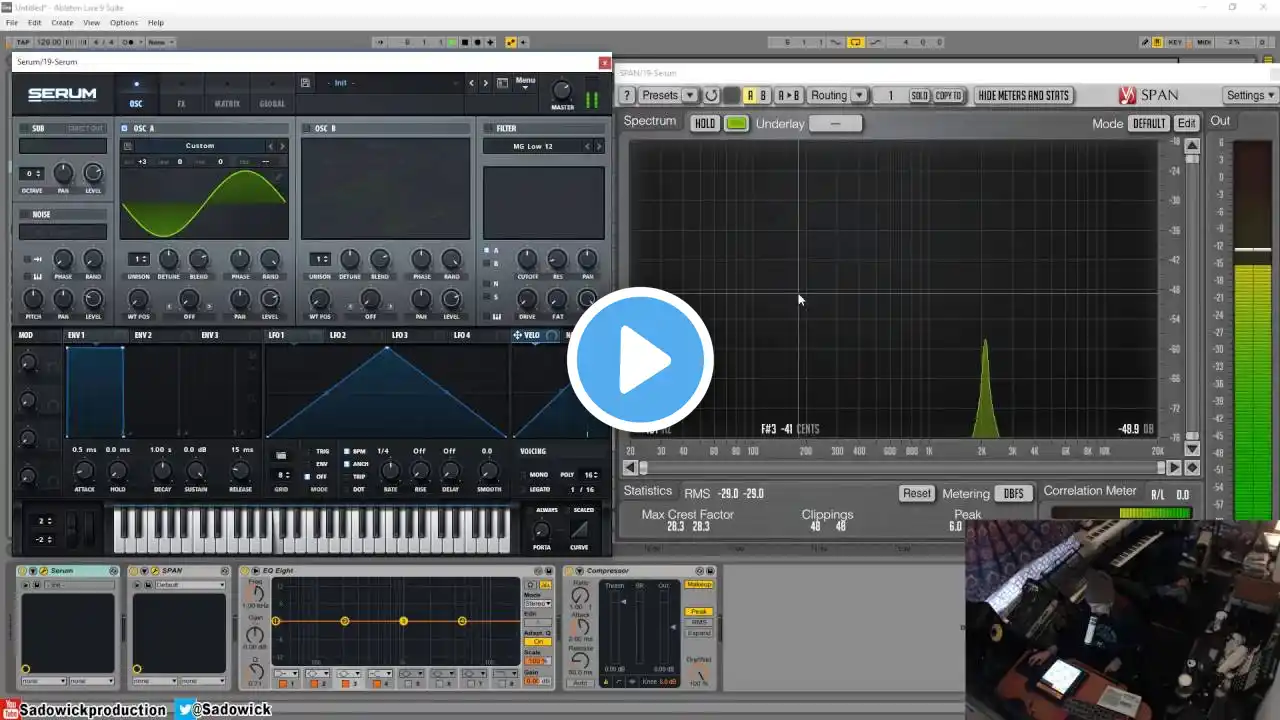Image resolution: width=1280 pixels, height=720 pixels.
Task: Select the ENV 2 tab
Action: pos(143,335)
